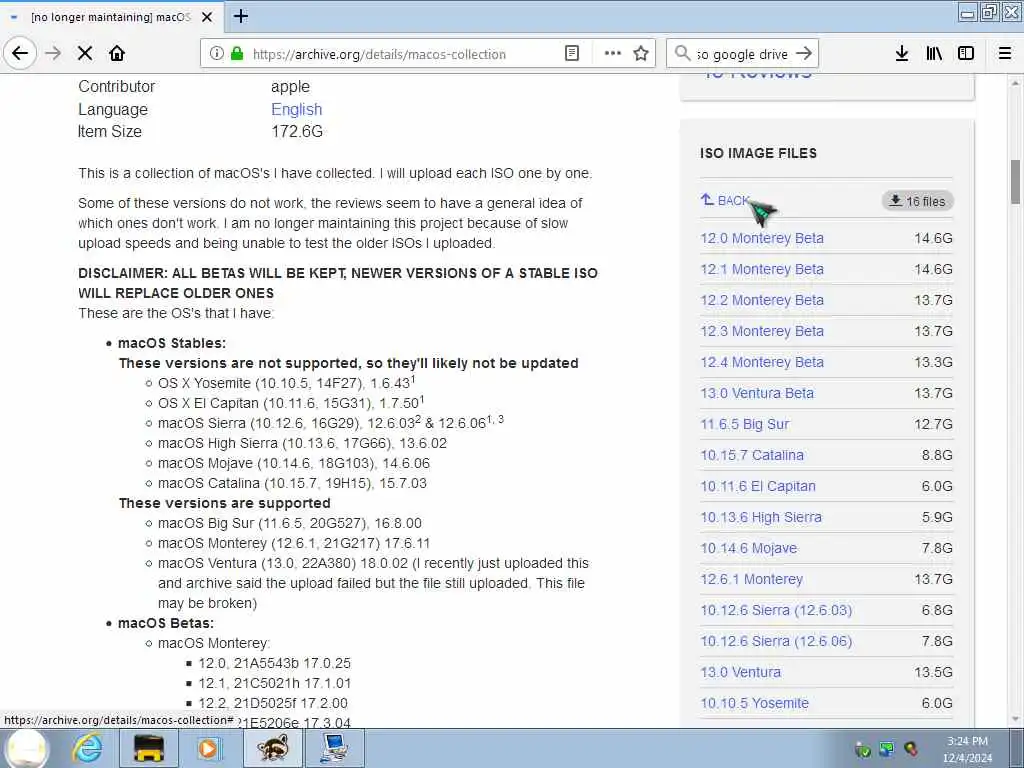Show site information icon in address bar
1024x768 pixels.
coord(216,54)
